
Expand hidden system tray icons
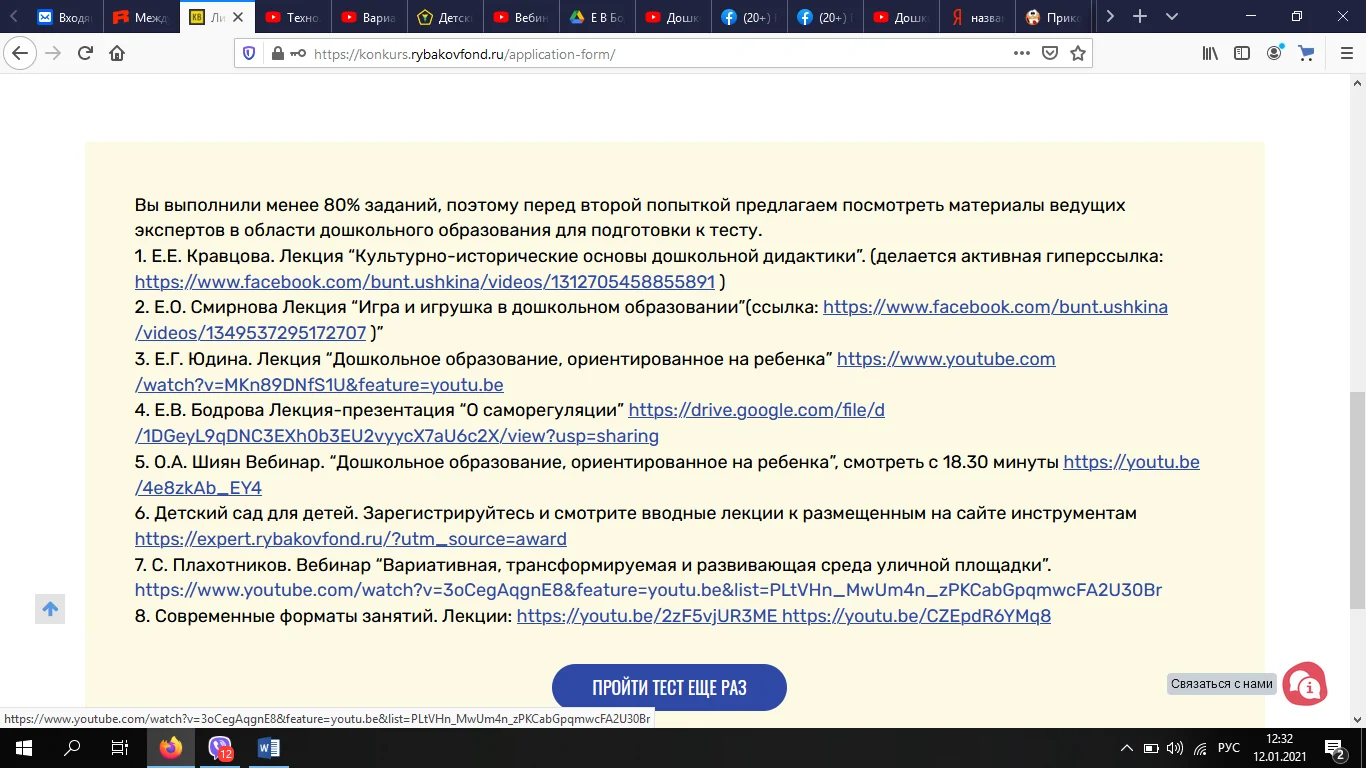tap(1127, 747)
